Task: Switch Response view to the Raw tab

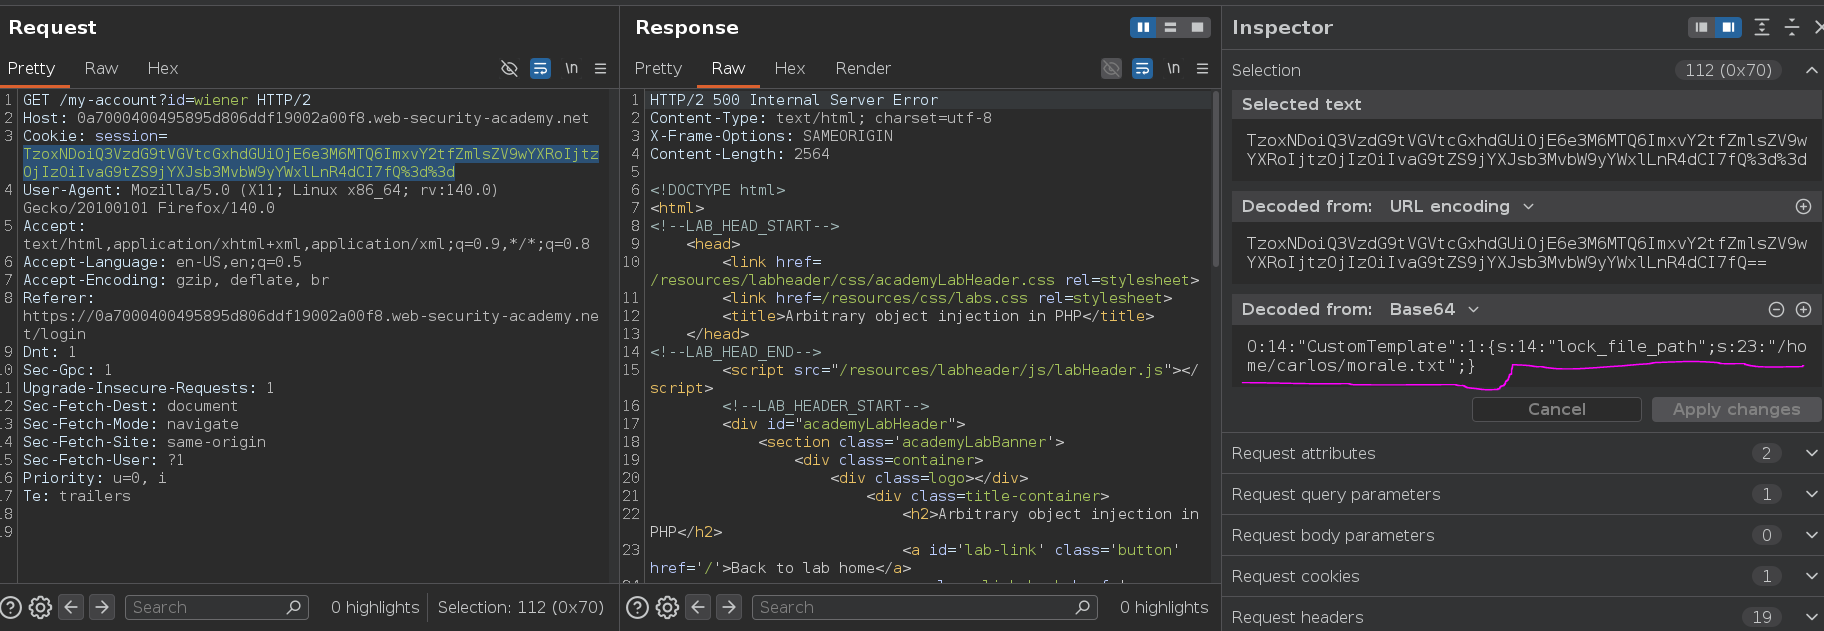Action: pos(728,68)
